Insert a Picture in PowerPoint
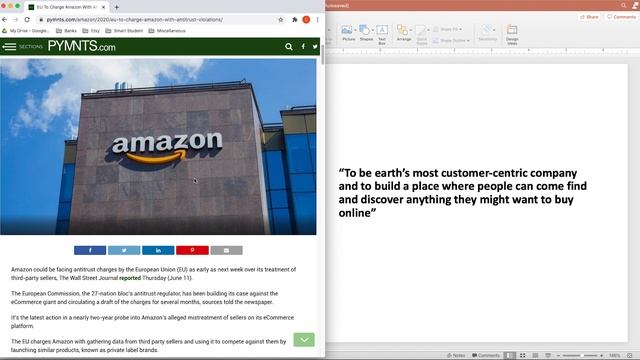 click(x=347, y=33)
